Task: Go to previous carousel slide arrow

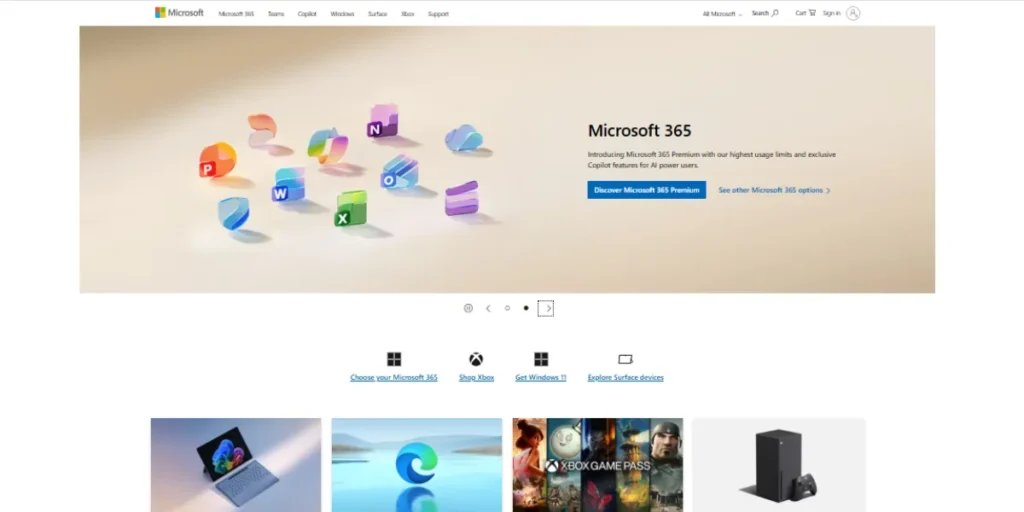Action: click(488, 308)
